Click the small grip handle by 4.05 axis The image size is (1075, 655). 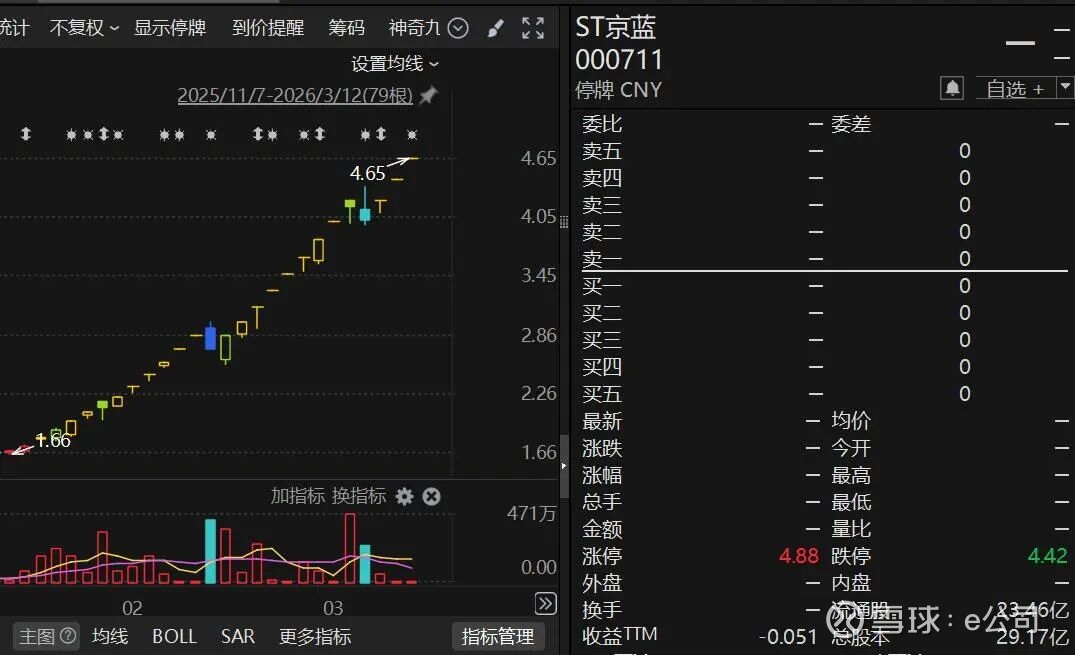[564, 222]
